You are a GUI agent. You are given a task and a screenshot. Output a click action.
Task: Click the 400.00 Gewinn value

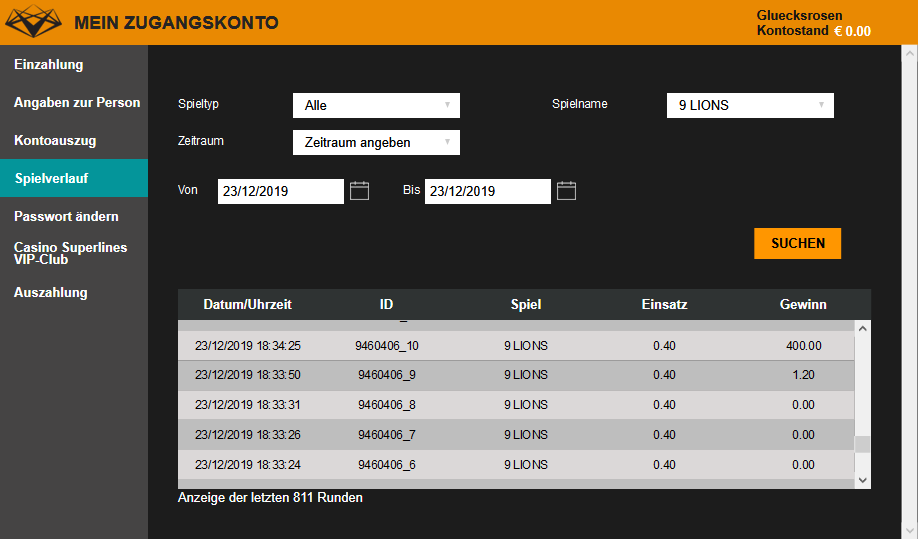click(803, 346)
